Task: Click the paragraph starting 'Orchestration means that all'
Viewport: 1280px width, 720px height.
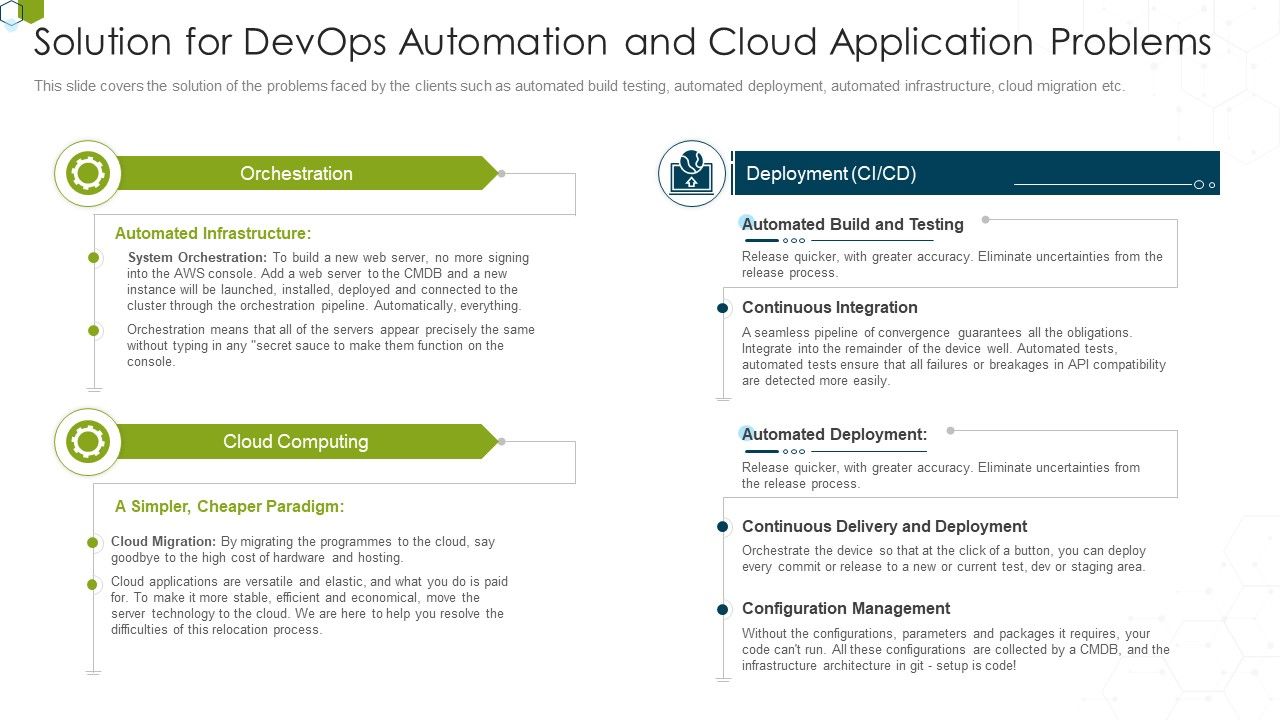Action: (330, 346)
